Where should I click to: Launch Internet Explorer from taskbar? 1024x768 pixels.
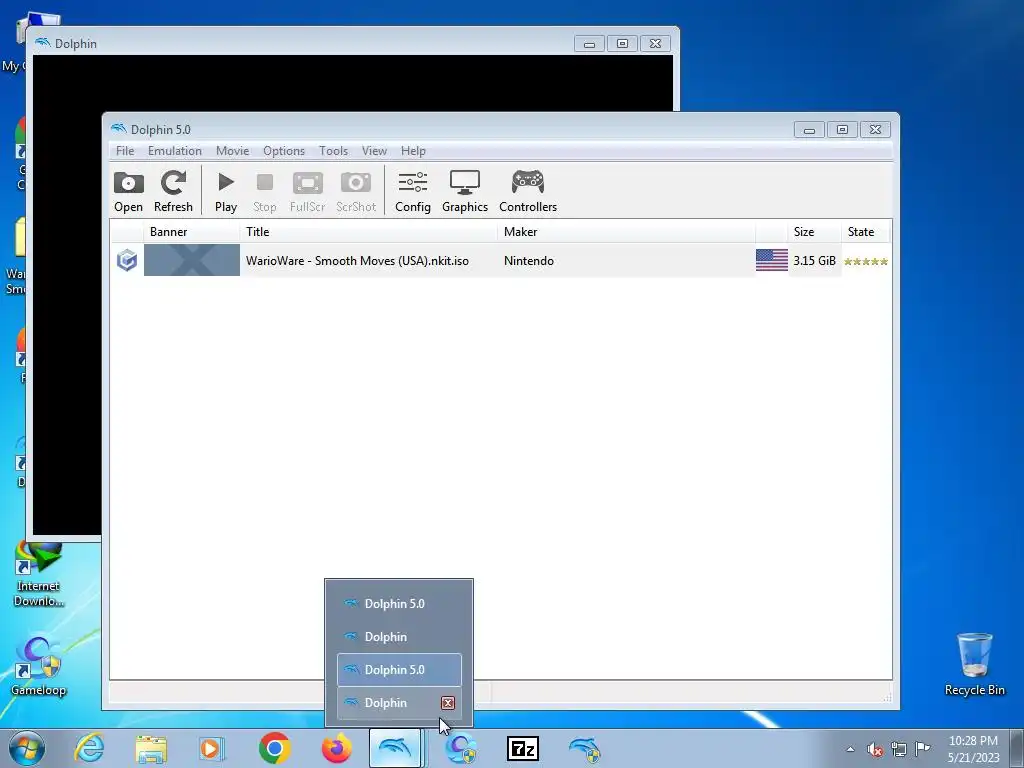point(89,748)
